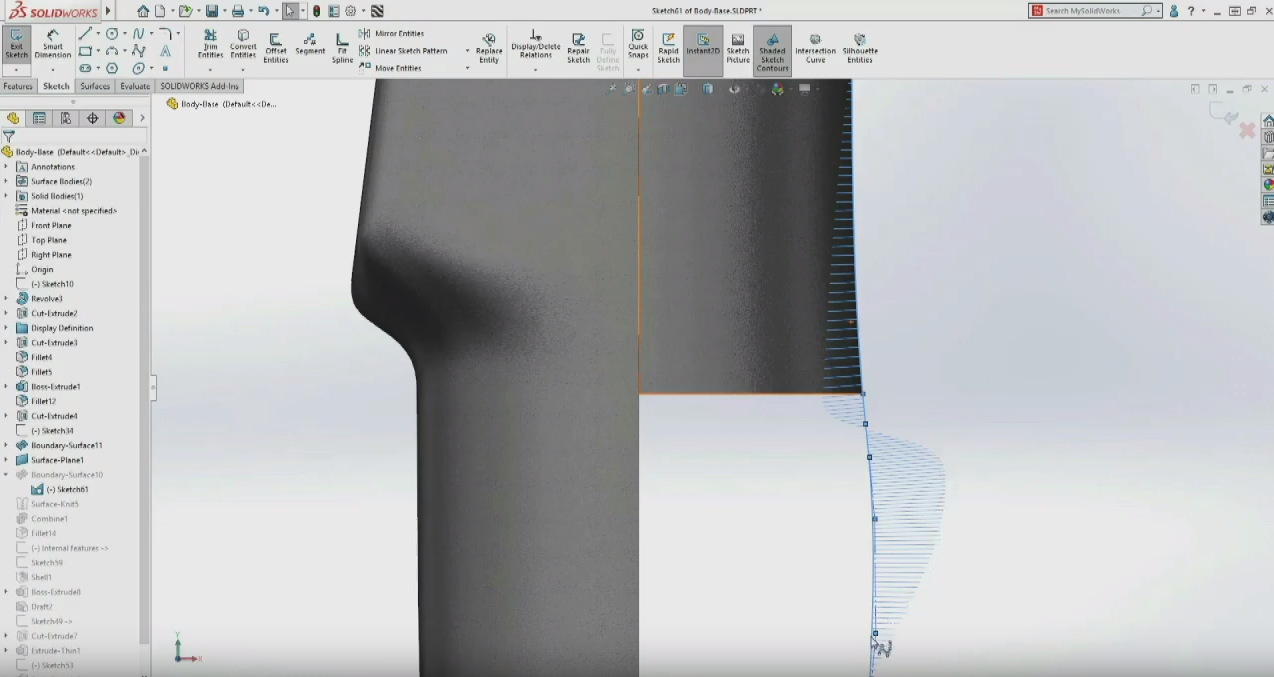Open the DisplayManager panel tab
This screenshot has height=677, width=1274.
pyautogui.click(x=119, y=118)
